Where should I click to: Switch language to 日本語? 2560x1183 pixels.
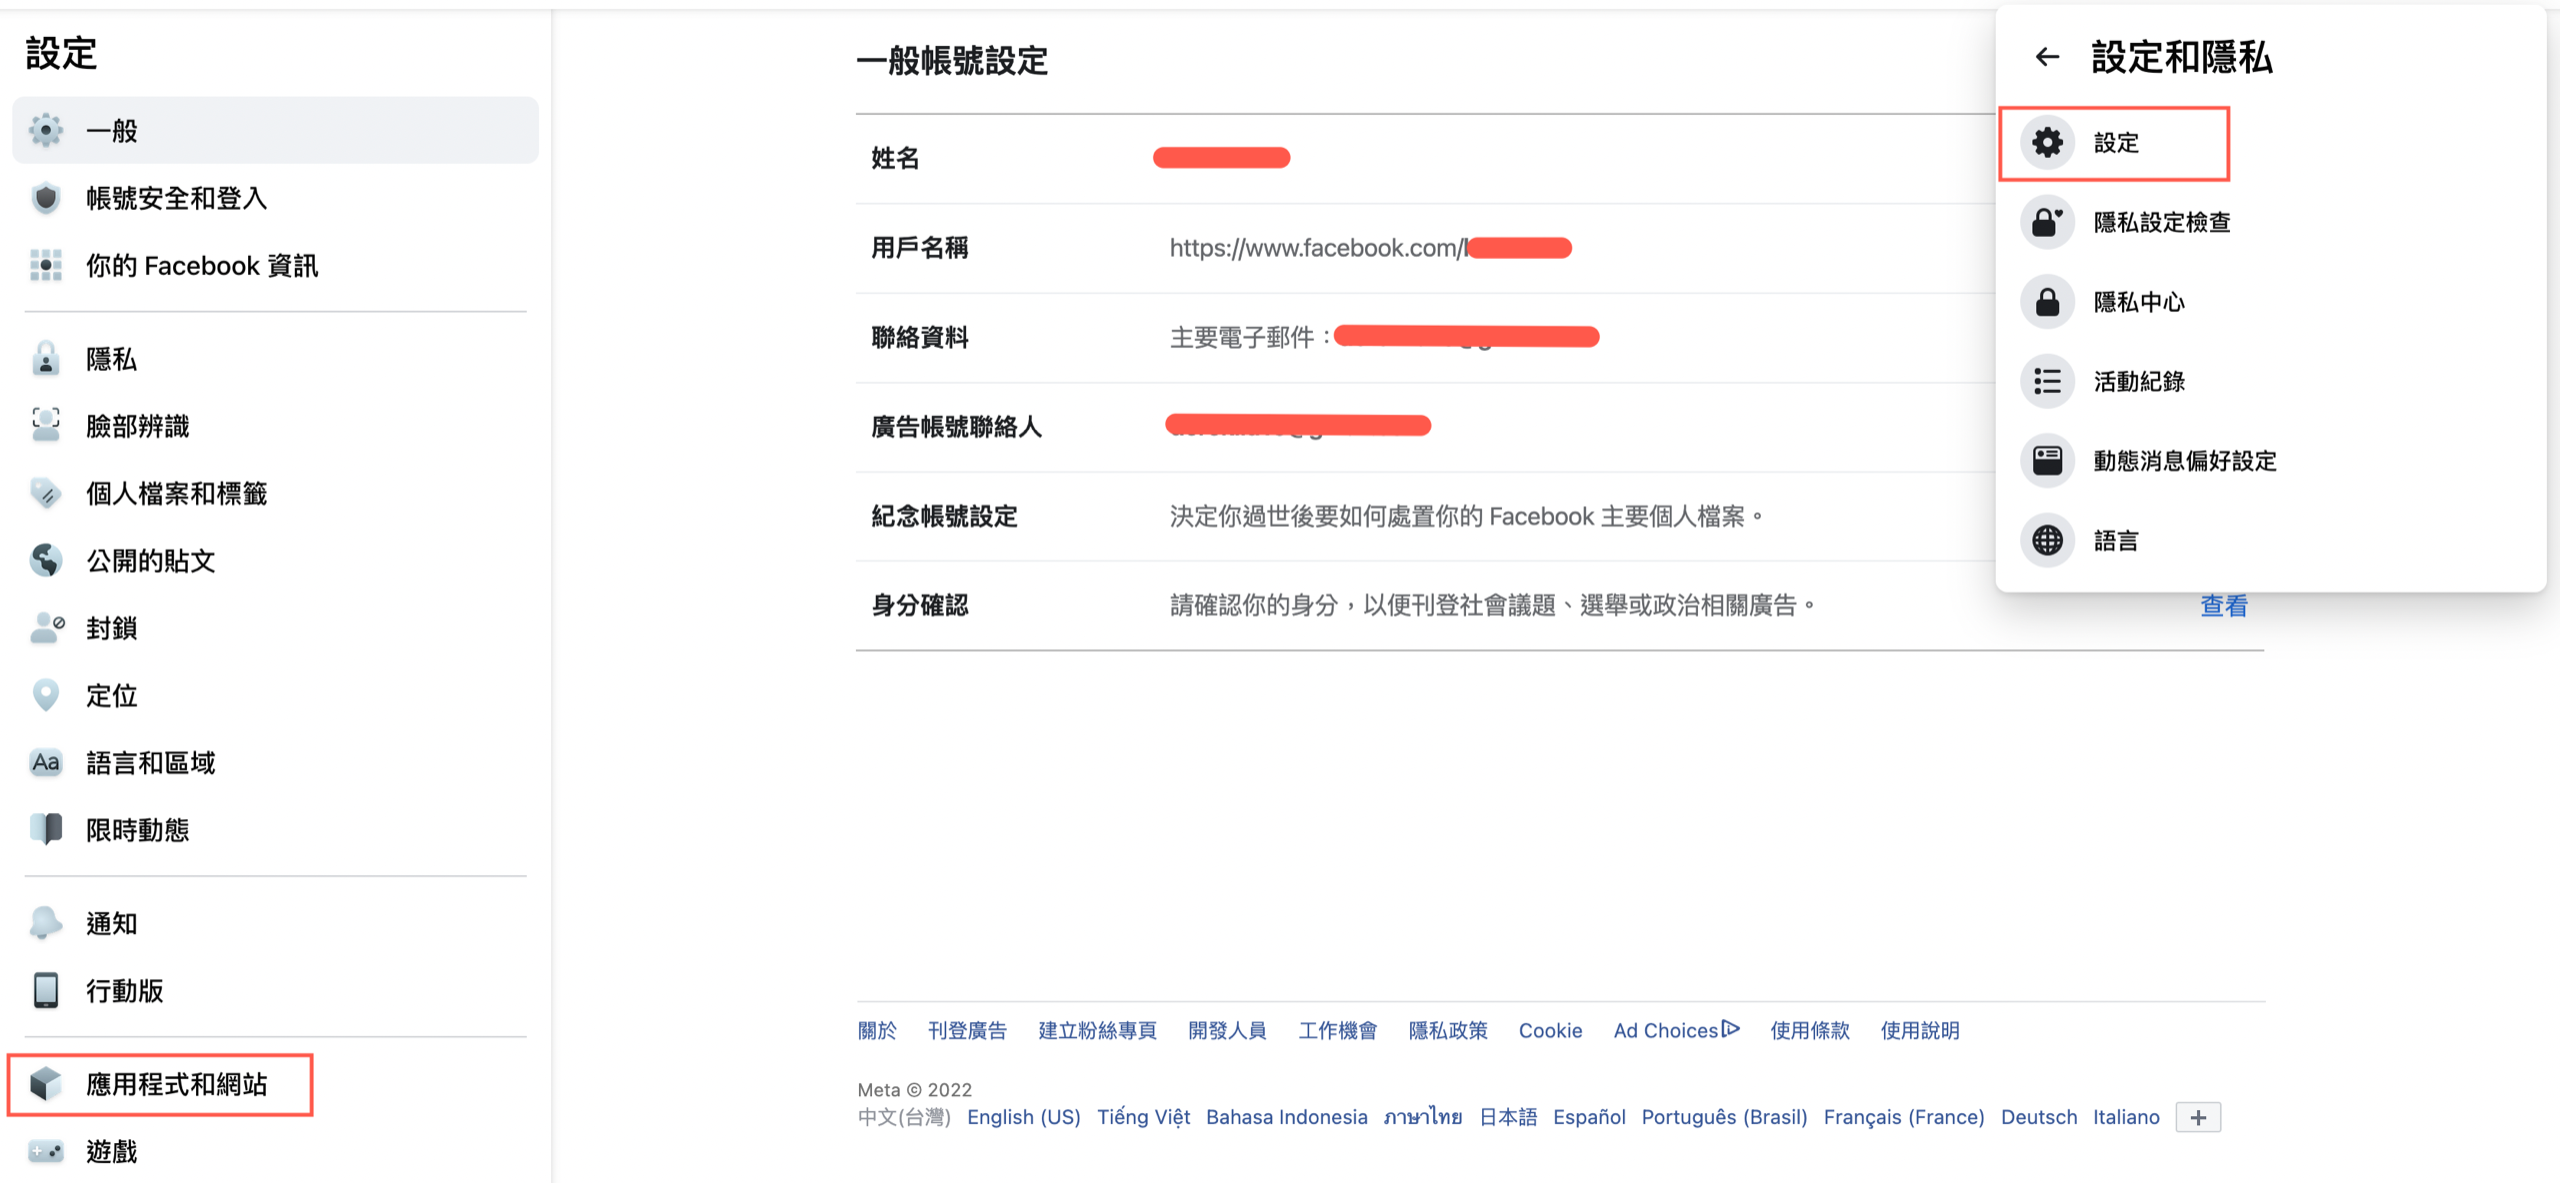point(1507,1117)
